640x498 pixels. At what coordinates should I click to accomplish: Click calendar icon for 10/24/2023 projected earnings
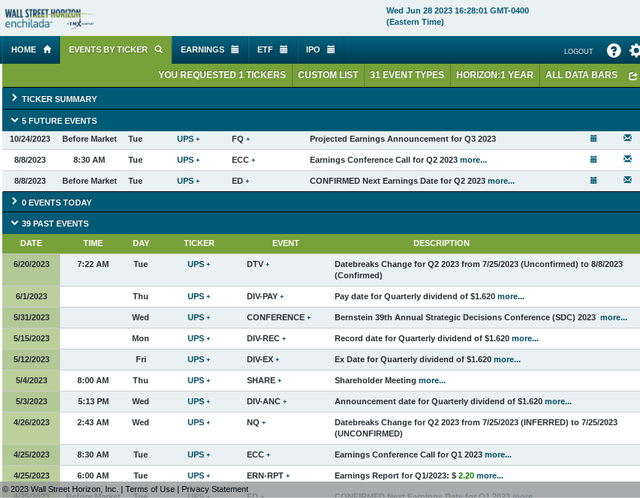(x=593, y=138)
